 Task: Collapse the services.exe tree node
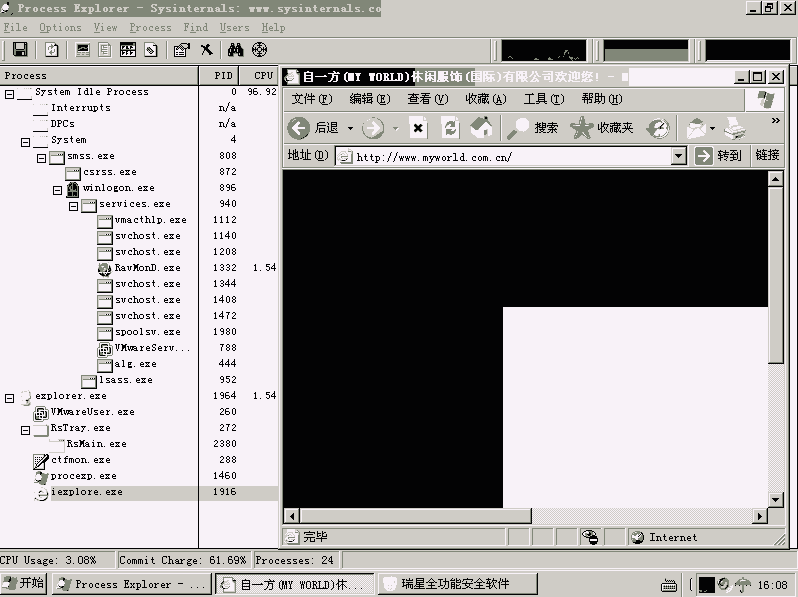[74, 204]
